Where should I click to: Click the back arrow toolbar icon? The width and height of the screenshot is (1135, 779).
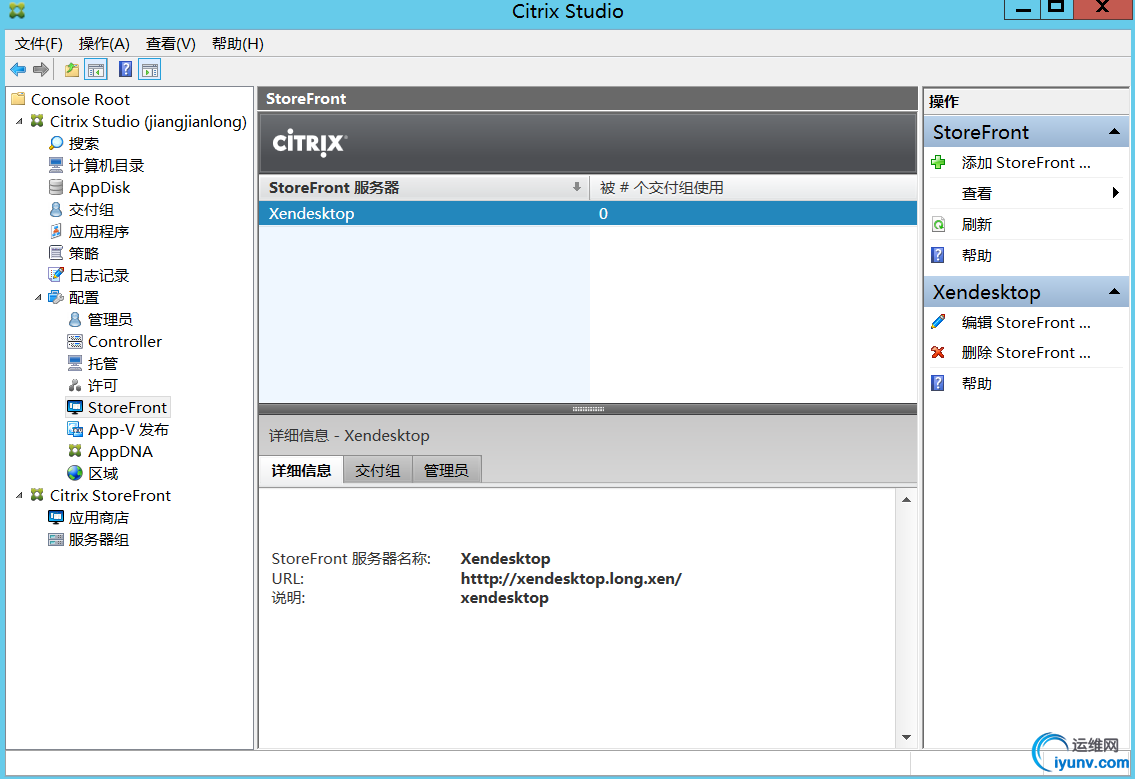pyautogui.click(x=18, y=70)
